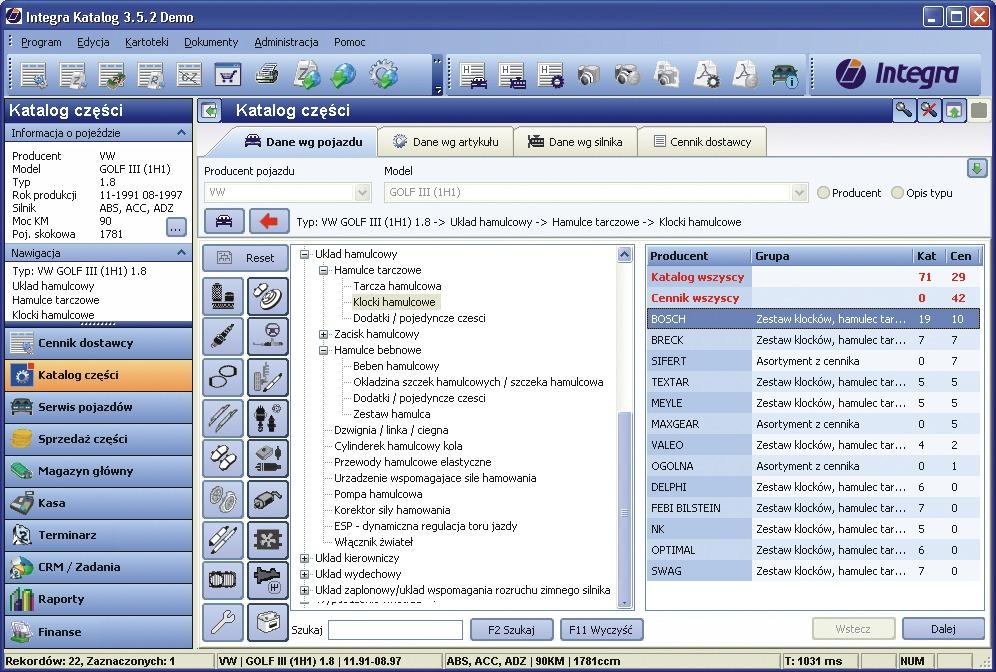The height and width of the screenshot is (672, 996).
Task: Open the Producent pojazdu dropdown
Action: point(363,192)
